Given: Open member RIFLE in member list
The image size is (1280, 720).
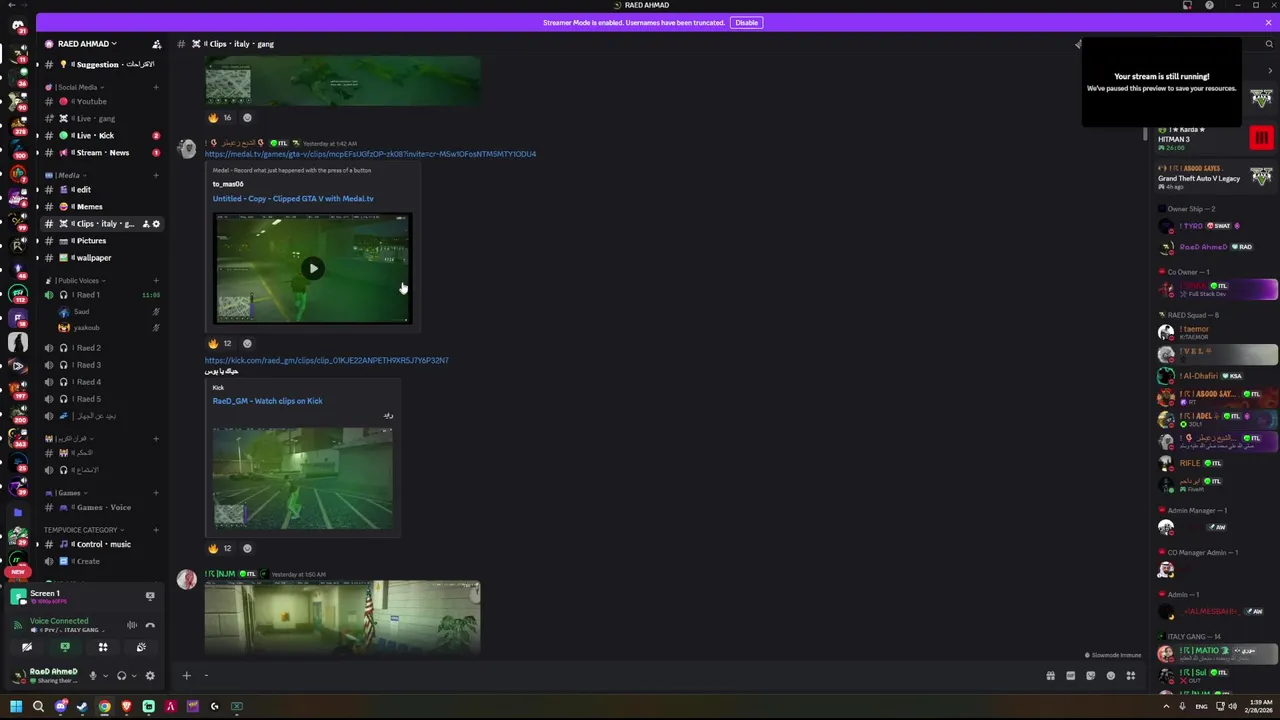Looking at the screenshot, I should pos(1217,463).
